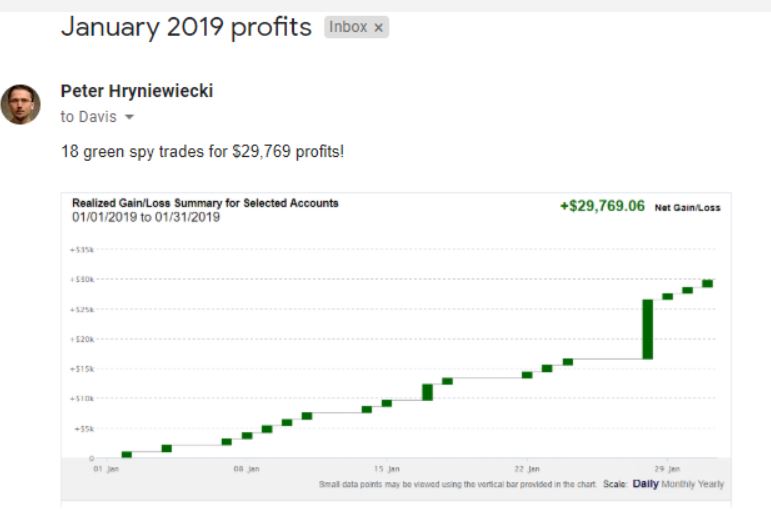Open the embedded Realized Gain/Loss chart image
This screenshot has width=771, height=516.
coord(396,347)
